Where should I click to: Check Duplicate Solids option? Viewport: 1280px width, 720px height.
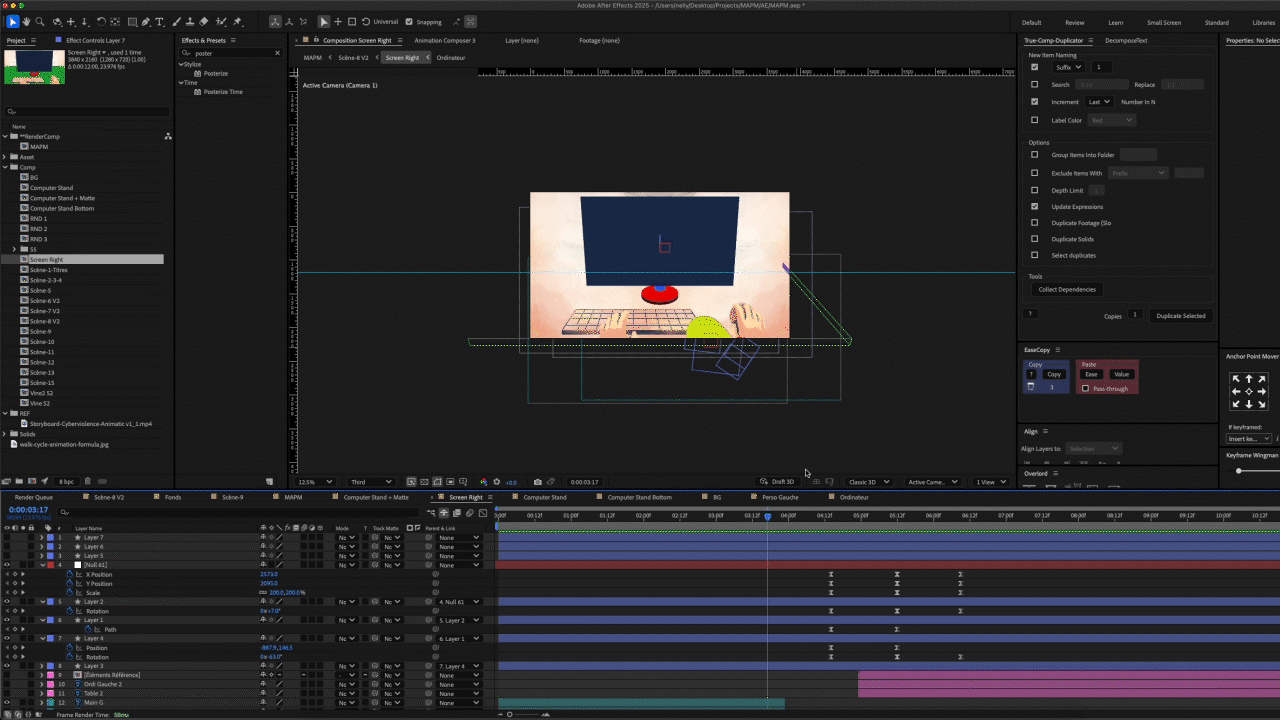pos(1035,239)
